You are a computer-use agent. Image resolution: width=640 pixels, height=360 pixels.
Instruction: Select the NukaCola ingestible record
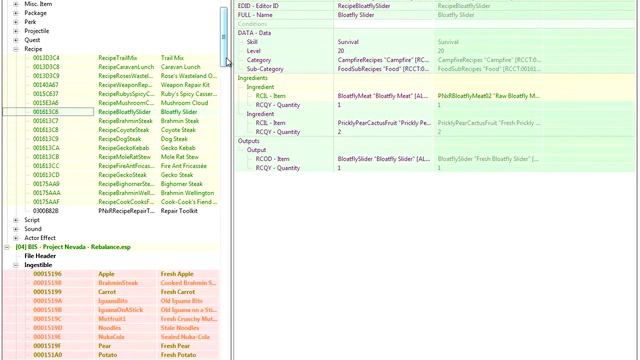click(111, 337)
